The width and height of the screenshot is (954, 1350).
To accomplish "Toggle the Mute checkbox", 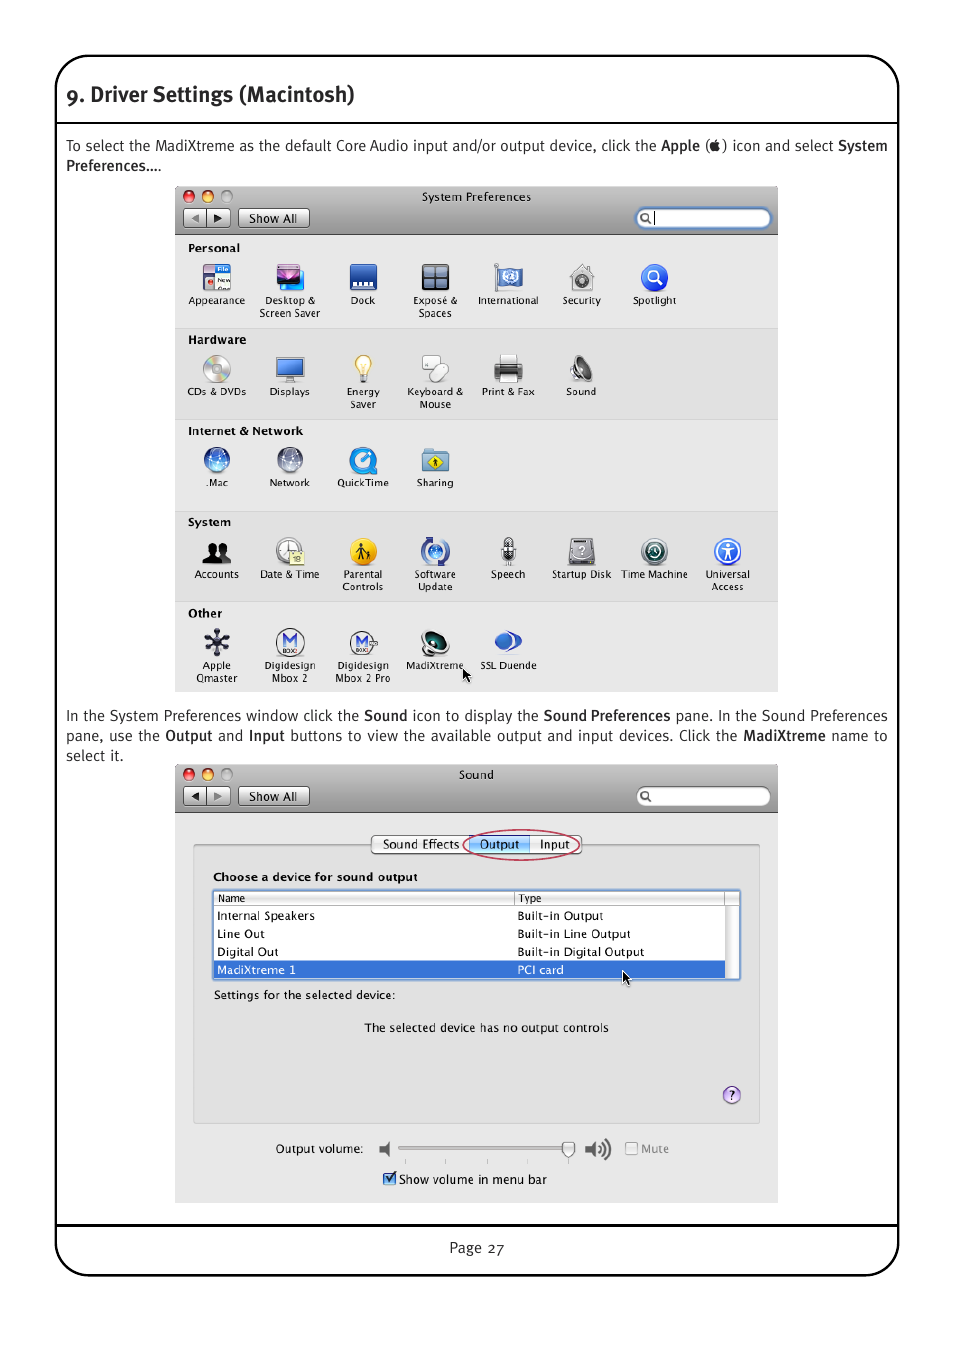I will click(631, 1149).
